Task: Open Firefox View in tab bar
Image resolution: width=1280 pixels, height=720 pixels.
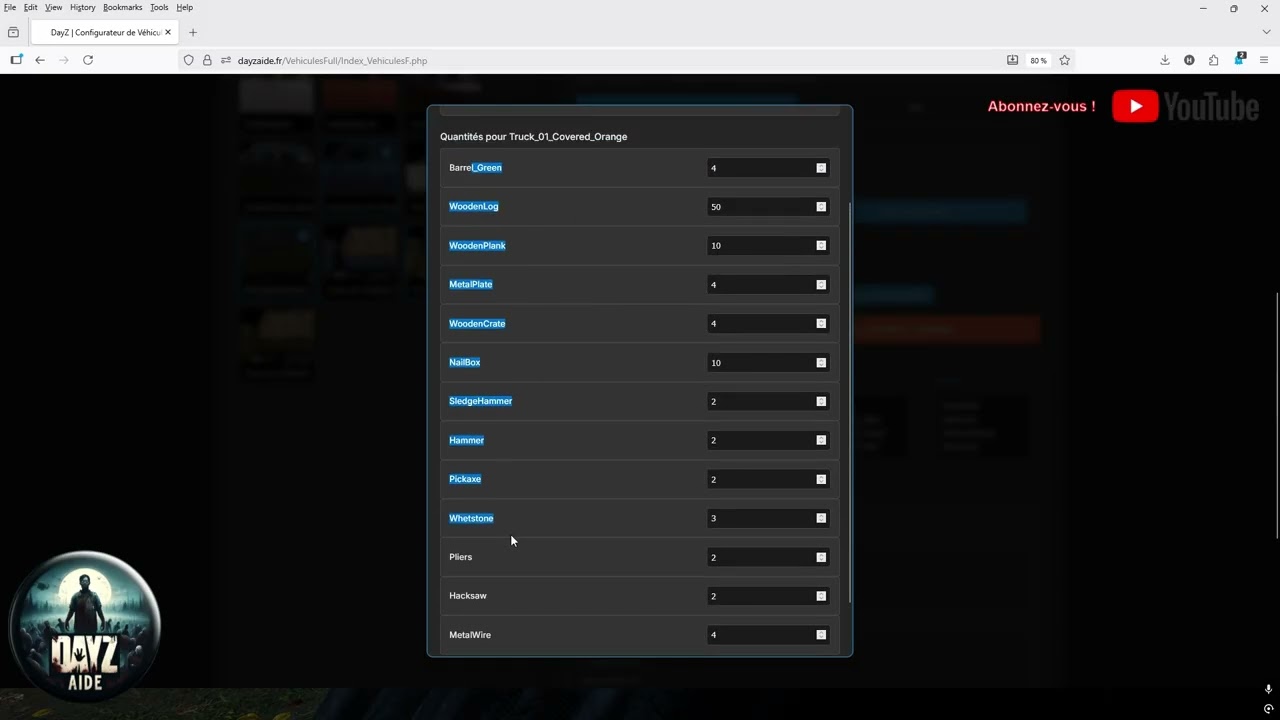Action: [13, 32]
